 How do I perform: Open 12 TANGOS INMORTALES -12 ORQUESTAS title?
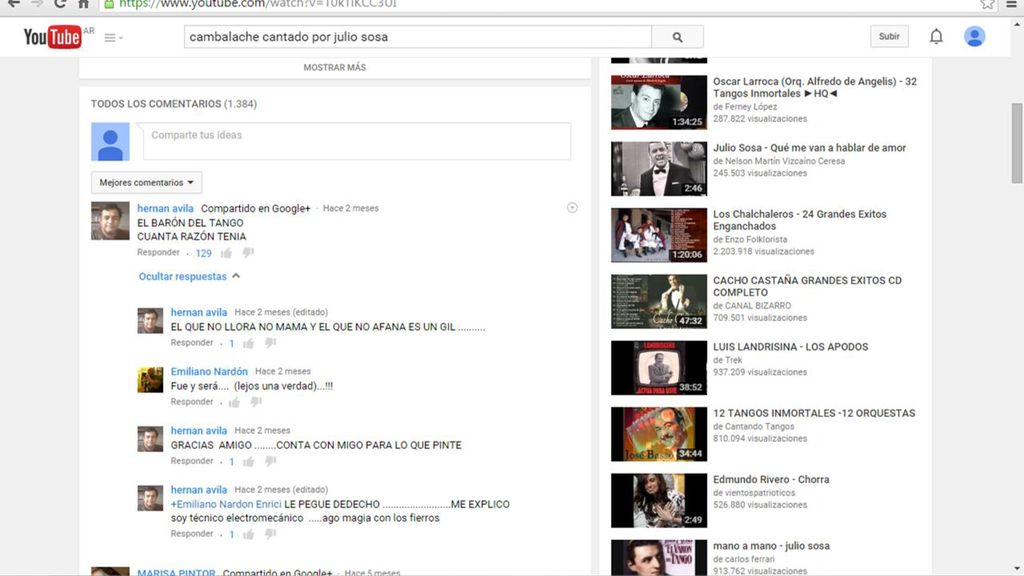pos(814,413)
